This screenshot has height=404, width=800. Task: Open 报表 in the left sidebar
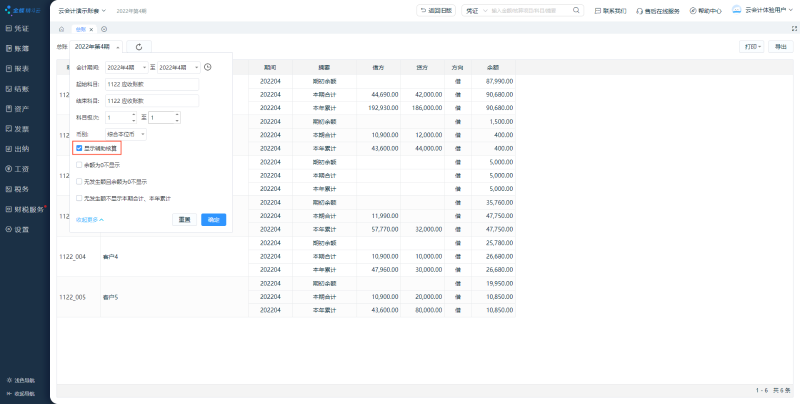coord(20,69)
